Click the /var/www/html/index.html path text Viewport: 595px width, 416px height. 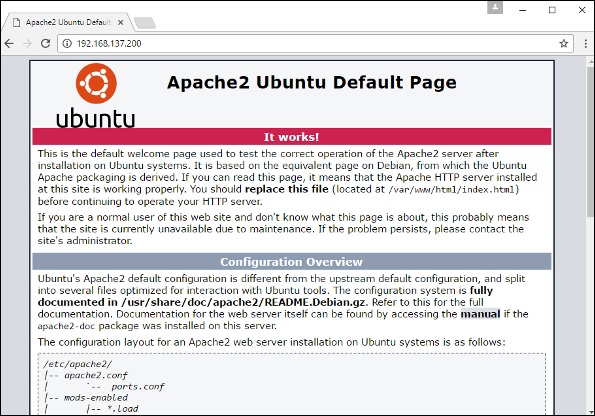[452, 189]
